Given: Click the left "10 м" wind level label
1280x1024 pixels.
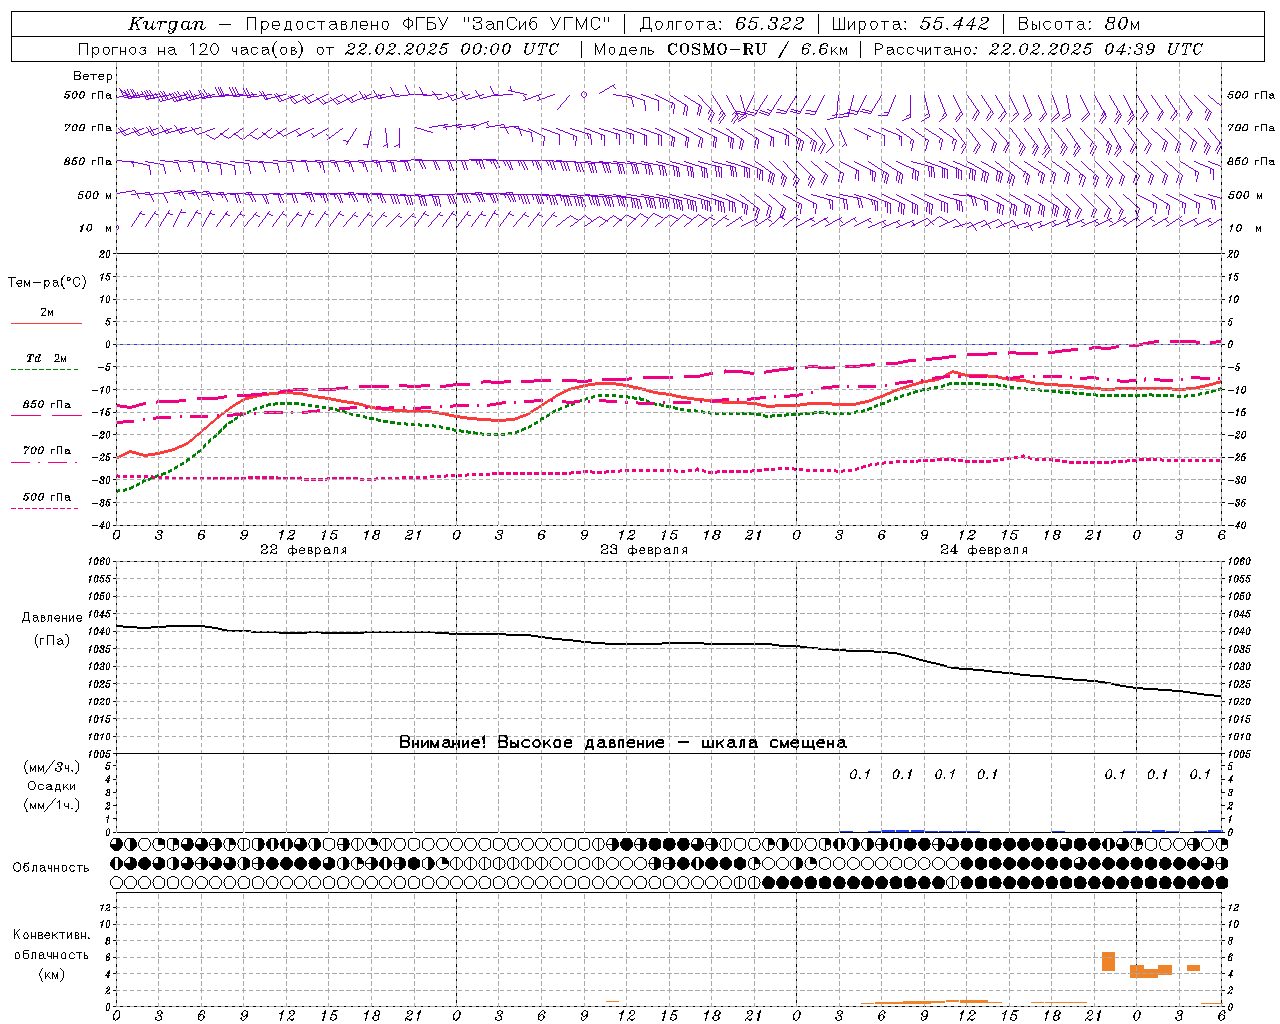Looking at the screenshot, I should click(x=96, y=228).
